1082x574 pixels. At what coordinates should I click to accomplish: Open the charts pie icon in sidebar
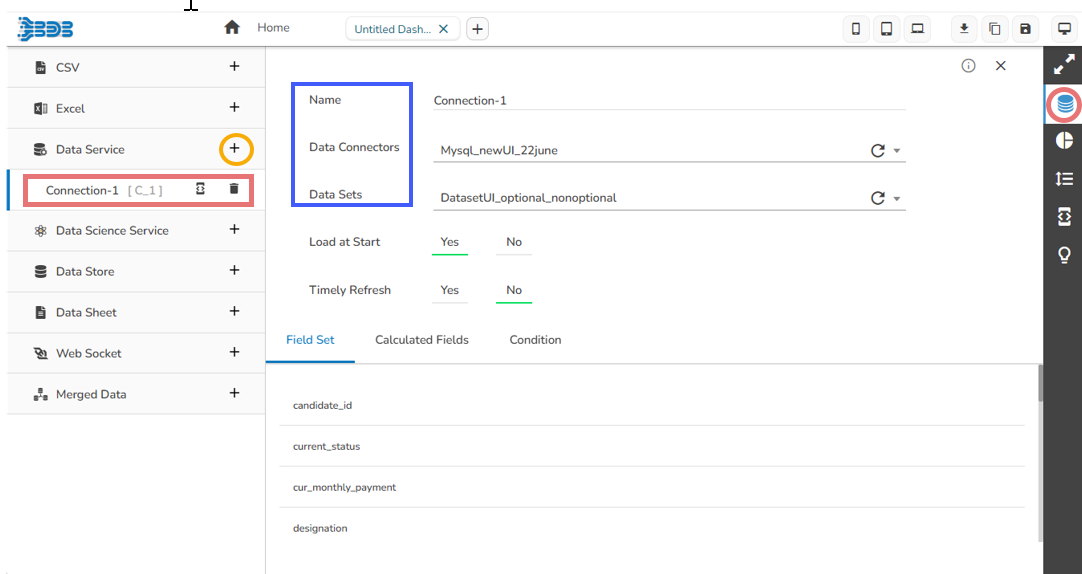pyautogui.click(x=1064, y=140)
